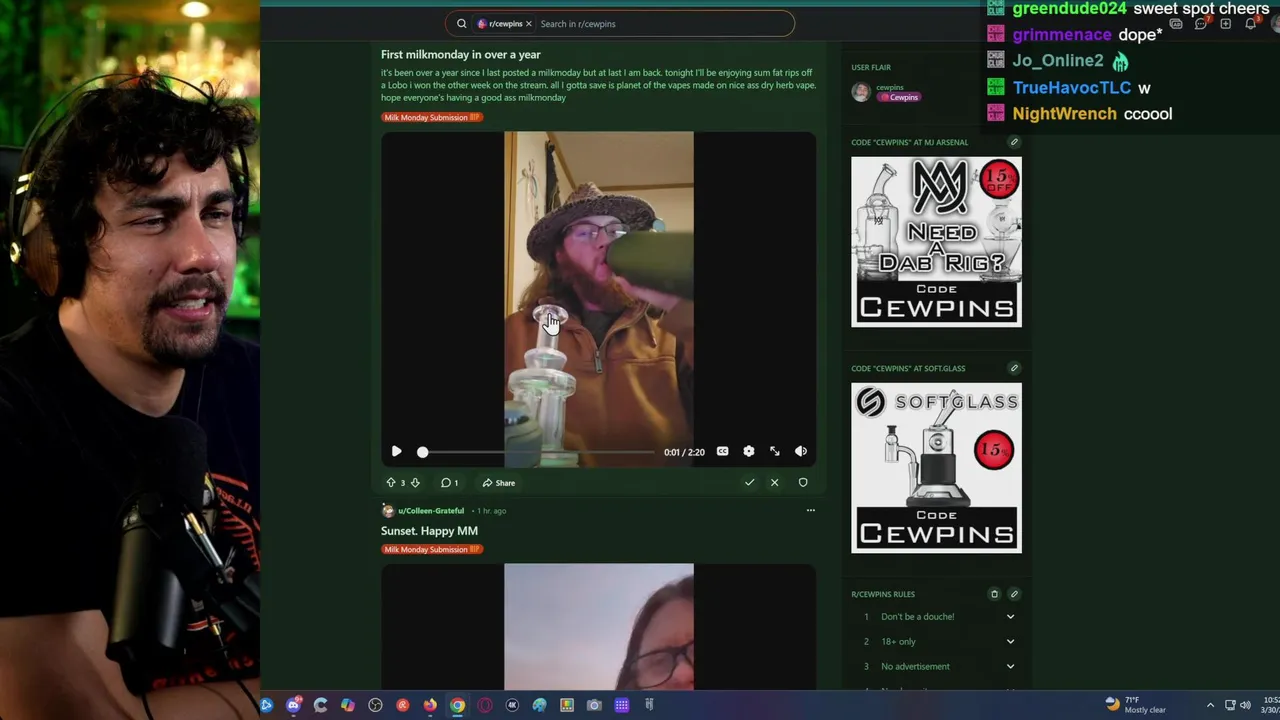
Task: Expand the video to fullscreen
Action: (x=774, y=452)
